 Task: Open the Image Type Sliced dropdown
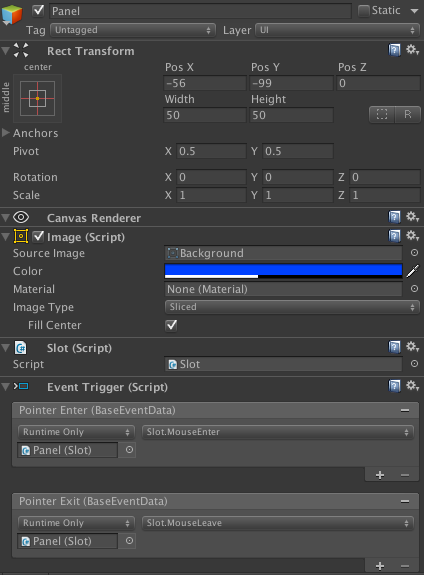click(x=292, y=307)
